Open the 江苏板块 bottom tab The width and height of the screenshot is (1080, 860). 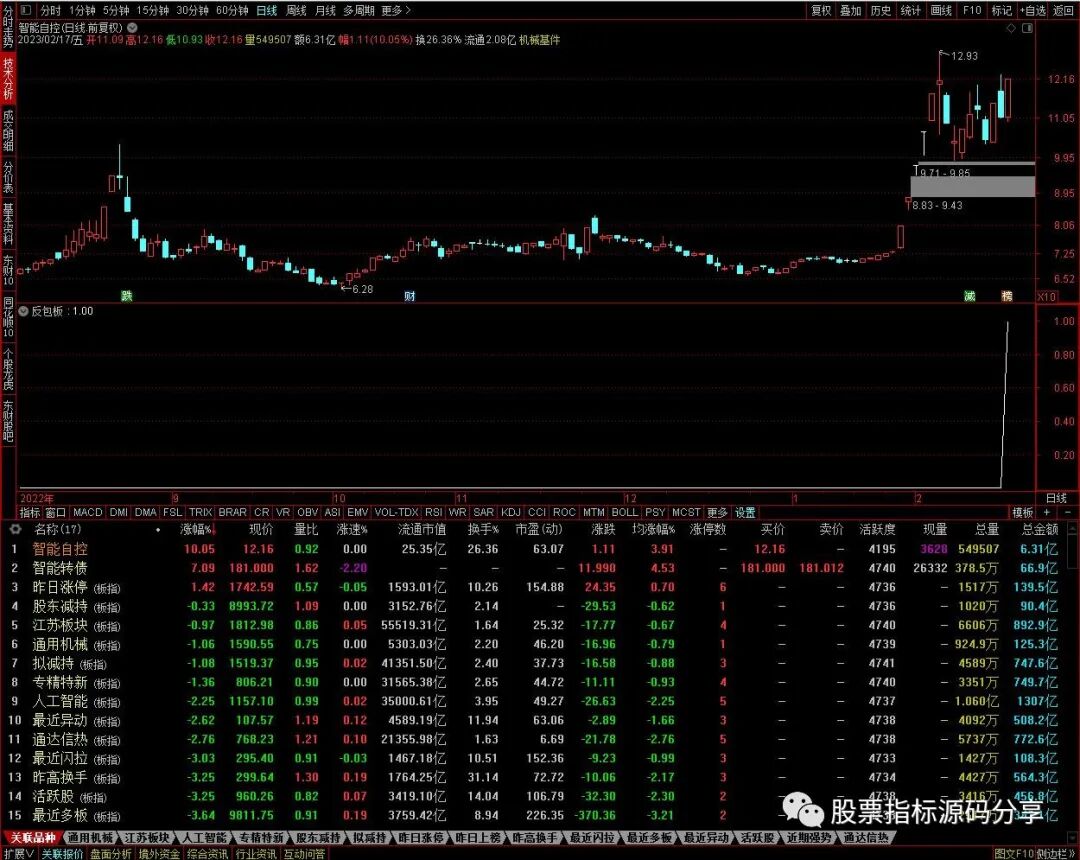[x=147, y=838]
